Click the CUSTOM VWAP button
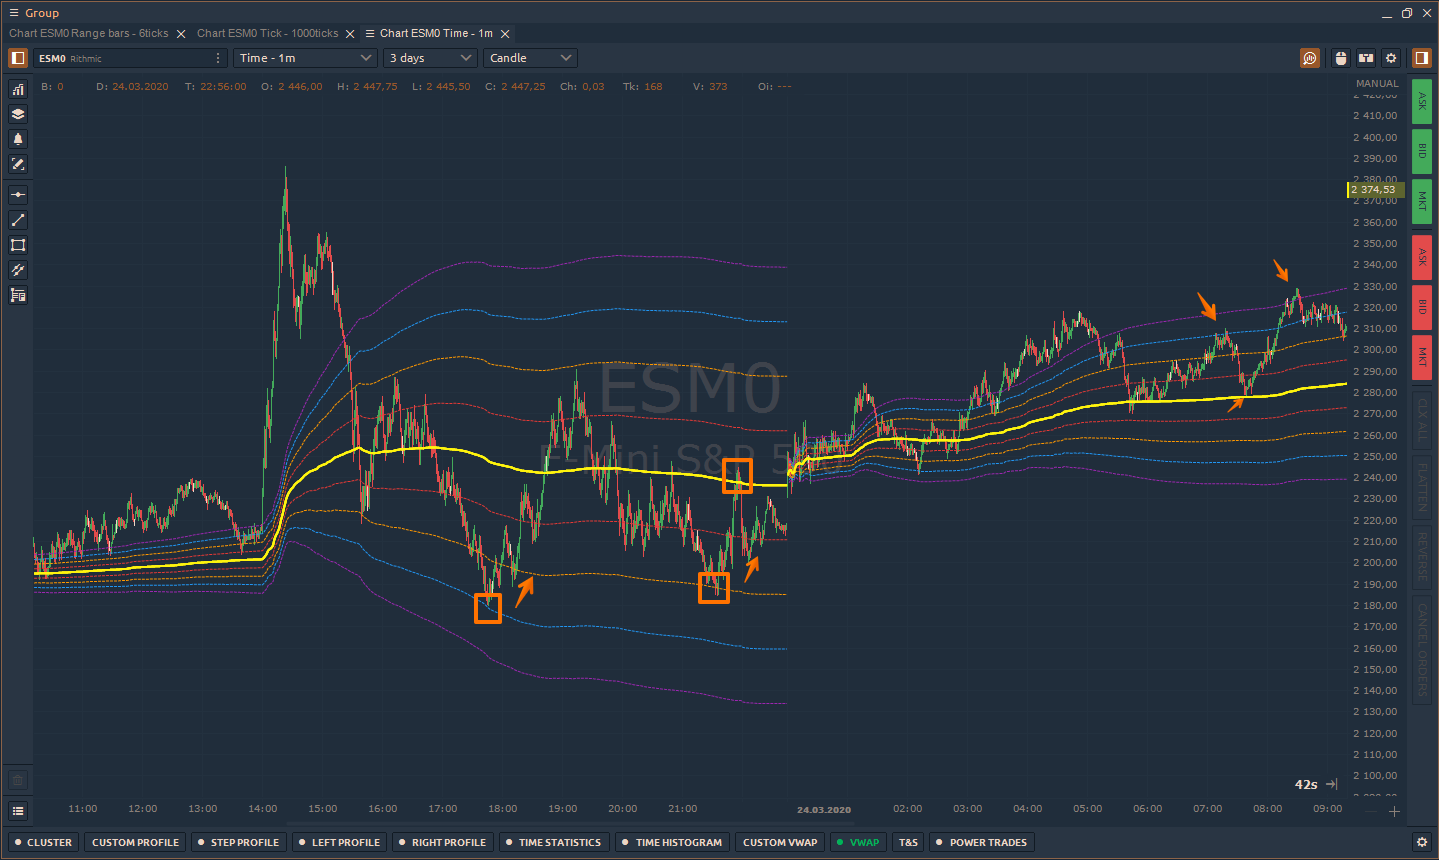The image size is (1439, 860). 780,842
